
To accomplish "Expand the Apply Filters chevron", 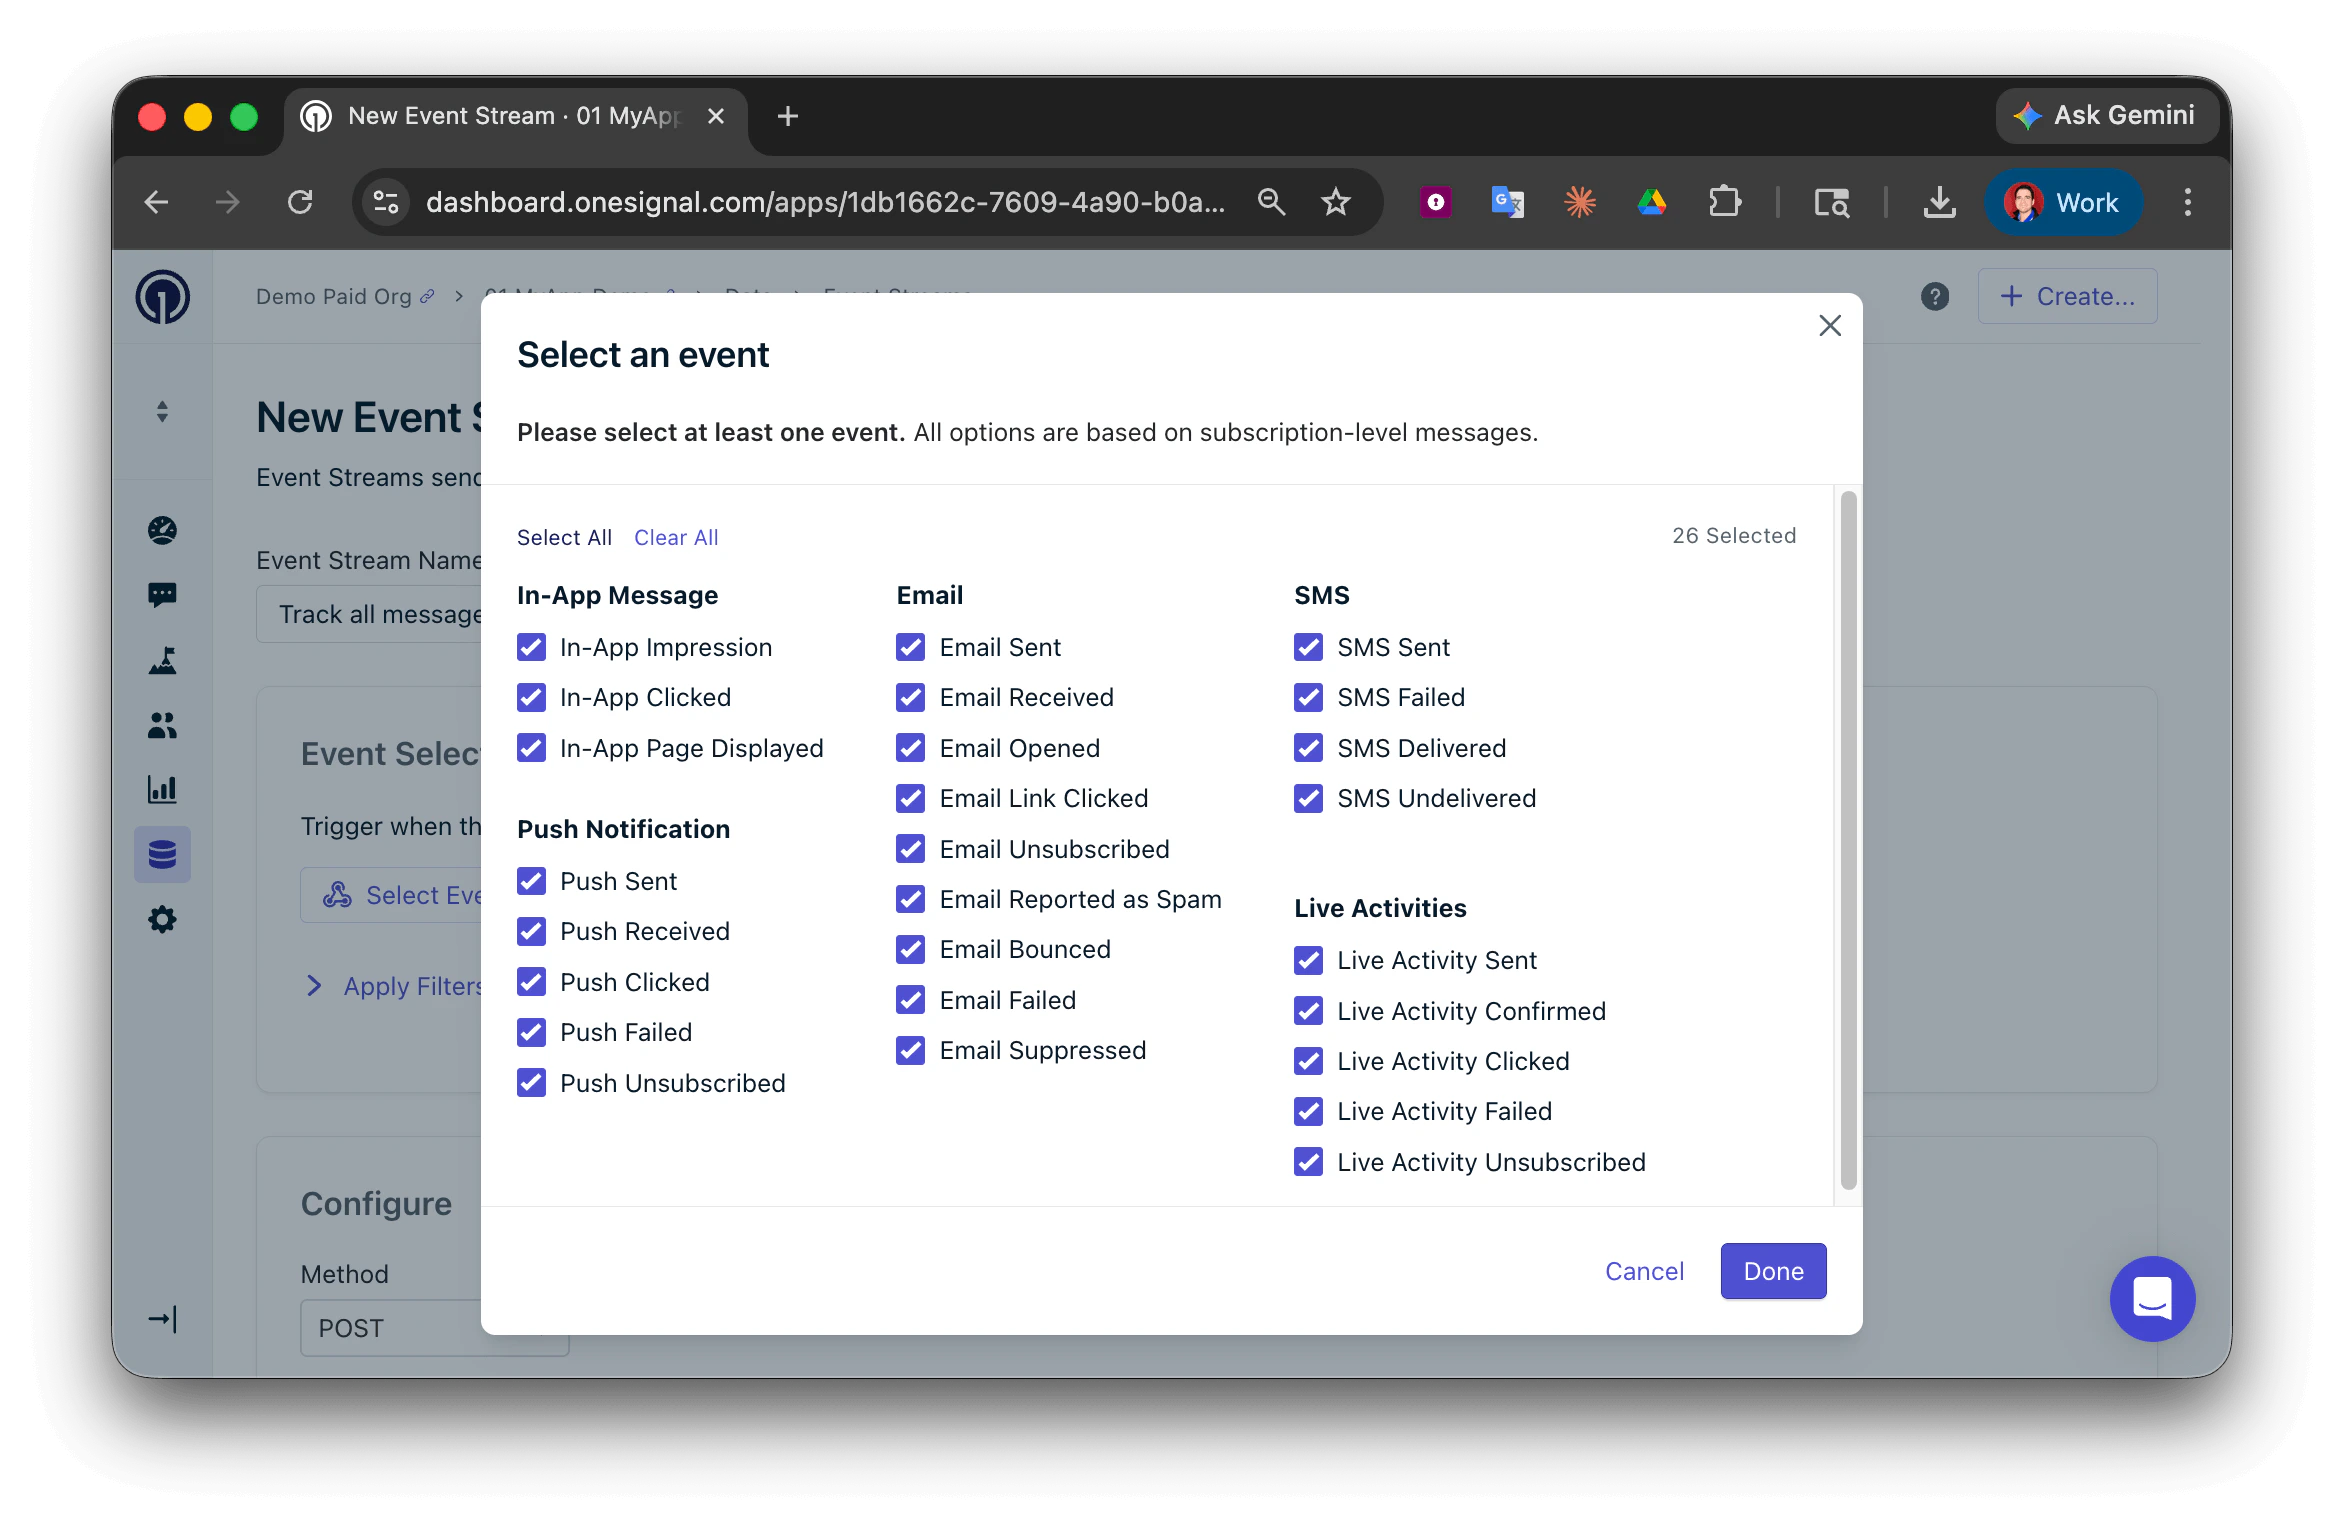I will coord(314,986).
